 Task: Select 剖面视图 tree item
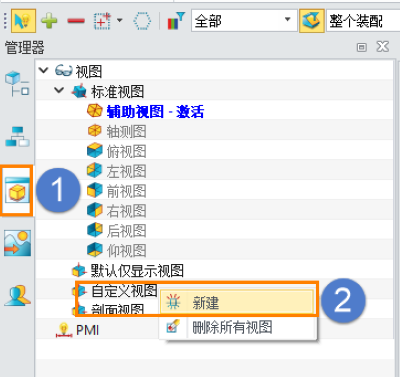click(117, 310)
